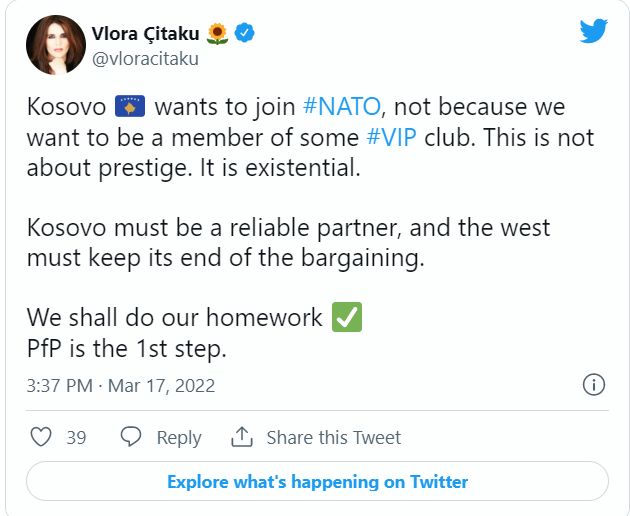This screenshot has width=630, height=516.
Task: Click the share upload arrow icon
Action: 241,437
